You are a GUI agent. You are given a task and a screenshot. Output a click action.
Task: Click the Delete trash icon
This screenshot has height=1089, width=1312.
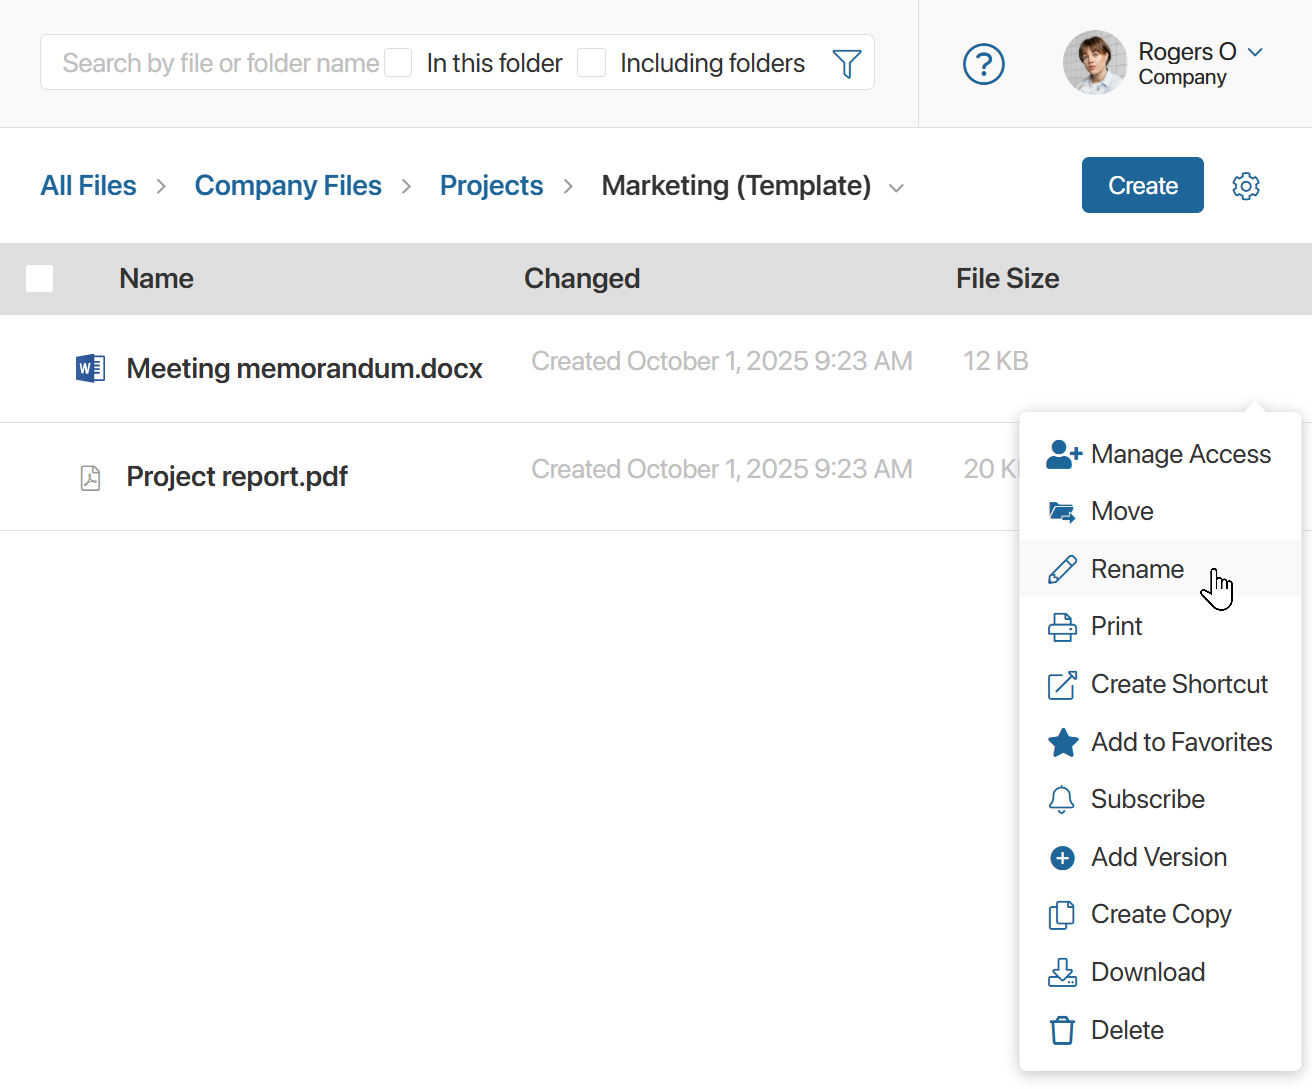tap(1061, 1030)
